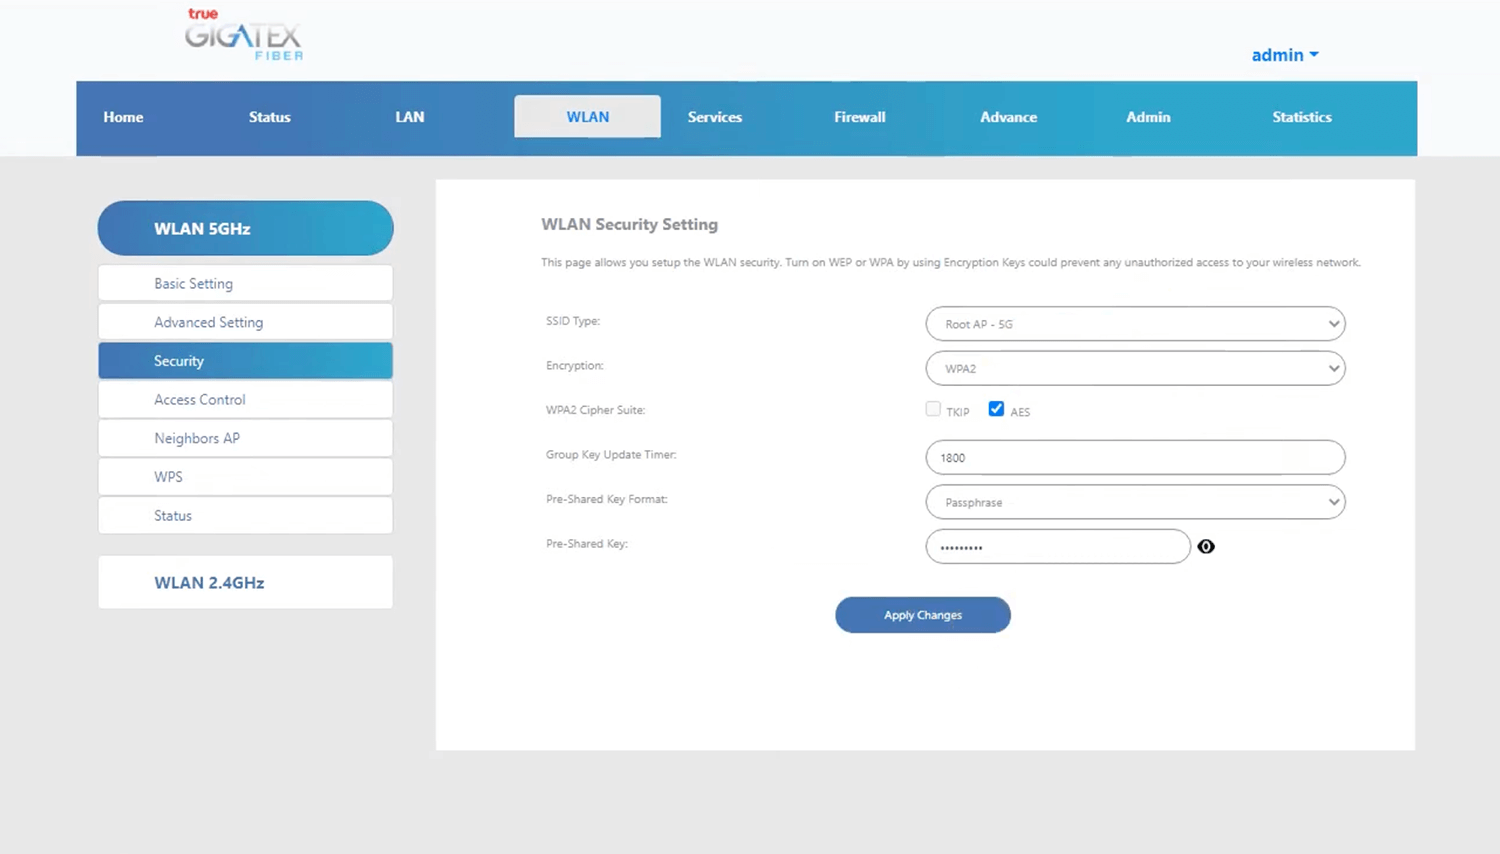This screenshot has width=1500, height=854.
Task: Click the Group Key Update Timer field
Action: pyautogui.click(x=1135, y=457)
